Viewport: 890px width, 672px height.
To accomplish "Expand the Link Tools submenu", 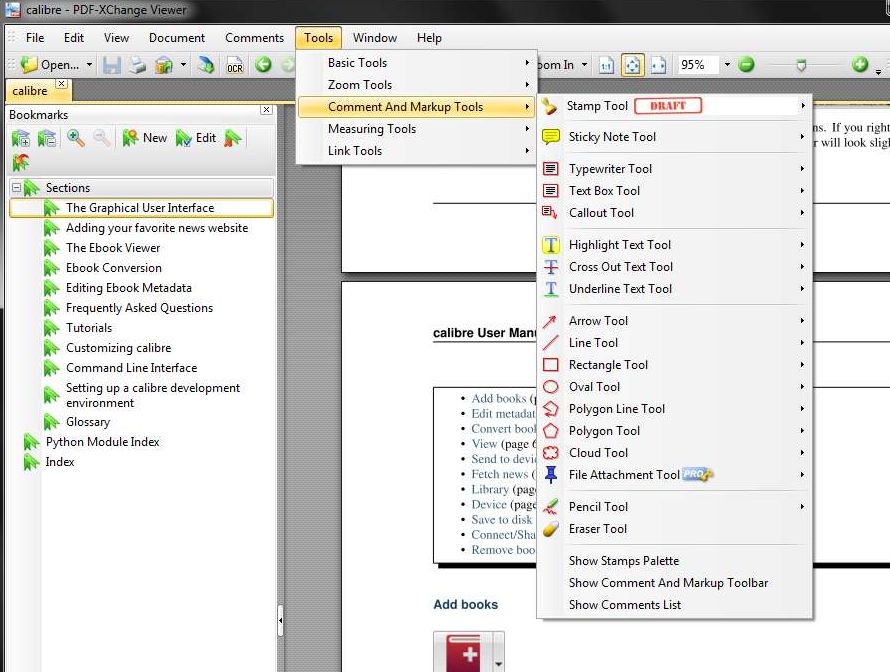I will coord(417,151).
